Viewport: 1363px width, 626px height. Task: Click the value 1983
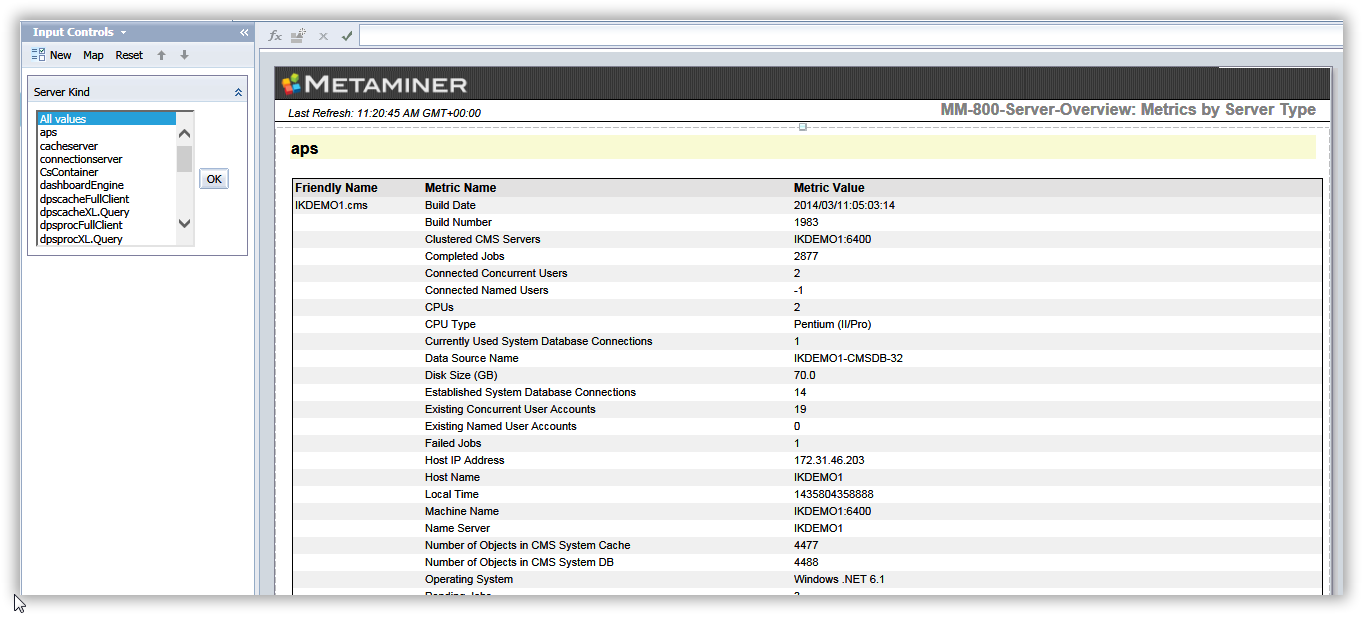(x=806, y=222)
